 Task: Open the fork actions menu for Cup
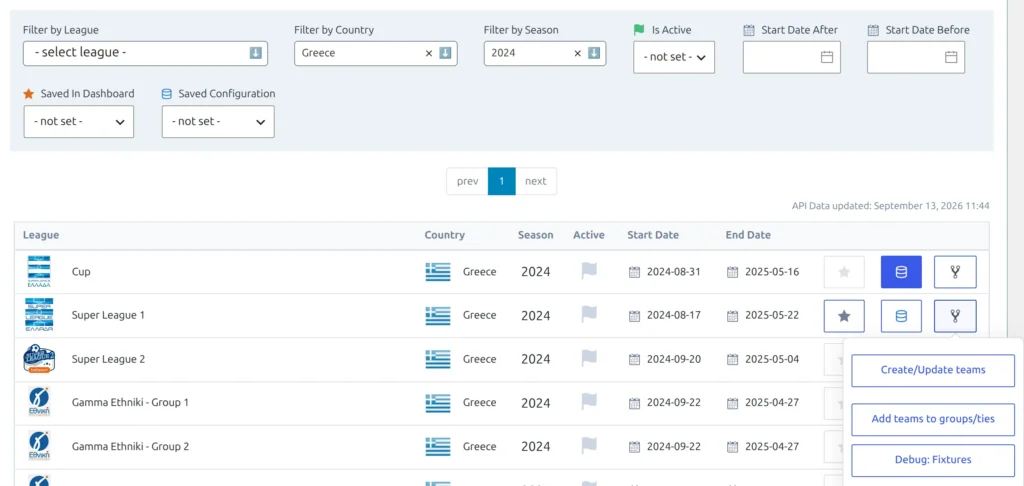(x=955, y=272)
